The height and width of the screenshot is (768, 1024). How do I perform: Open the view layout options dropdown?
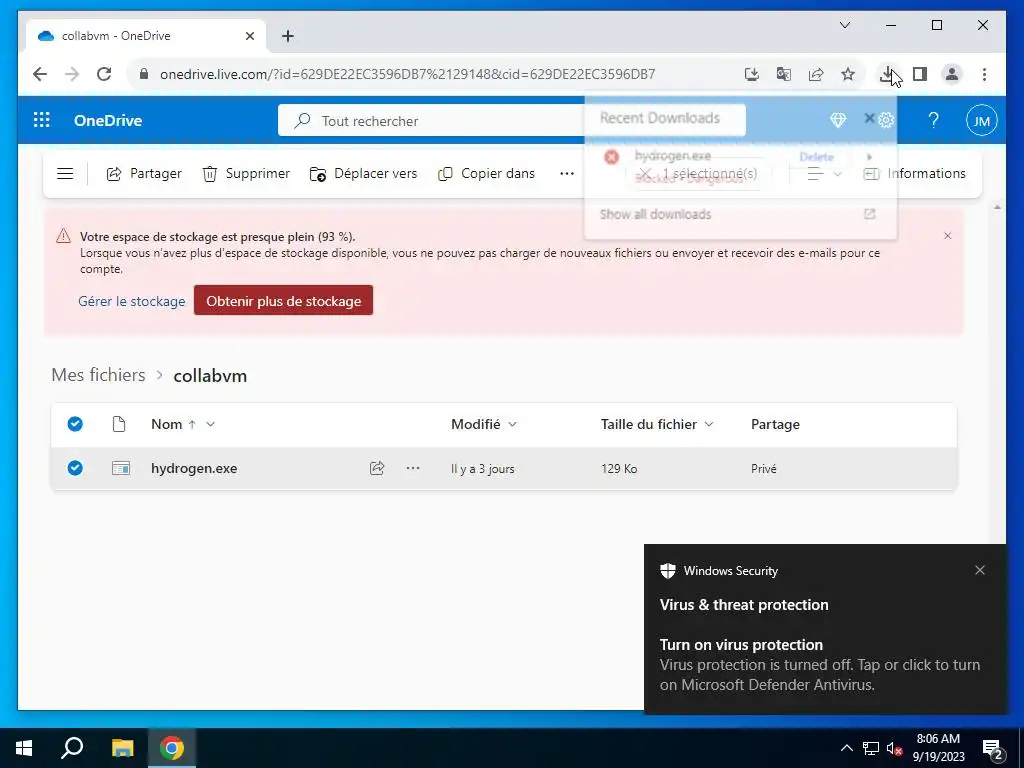pos(824,174)
